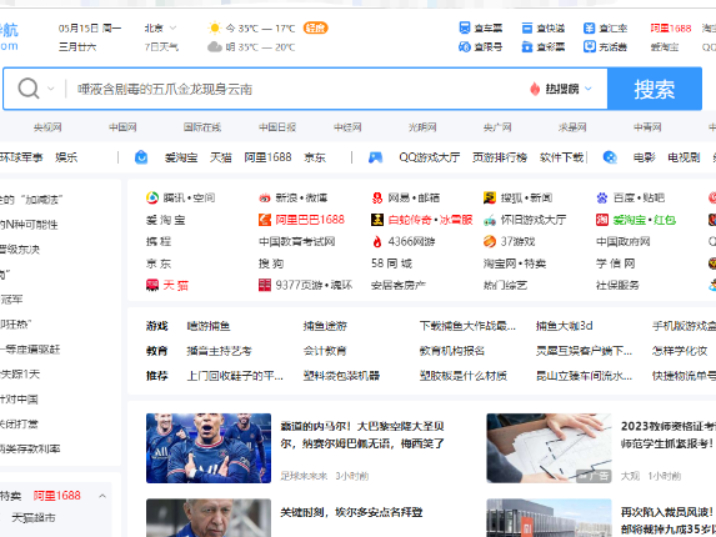Open the 播音主持艺考 link in 教育 row
The image size is (716, 537).
click(x=219, y=351)
